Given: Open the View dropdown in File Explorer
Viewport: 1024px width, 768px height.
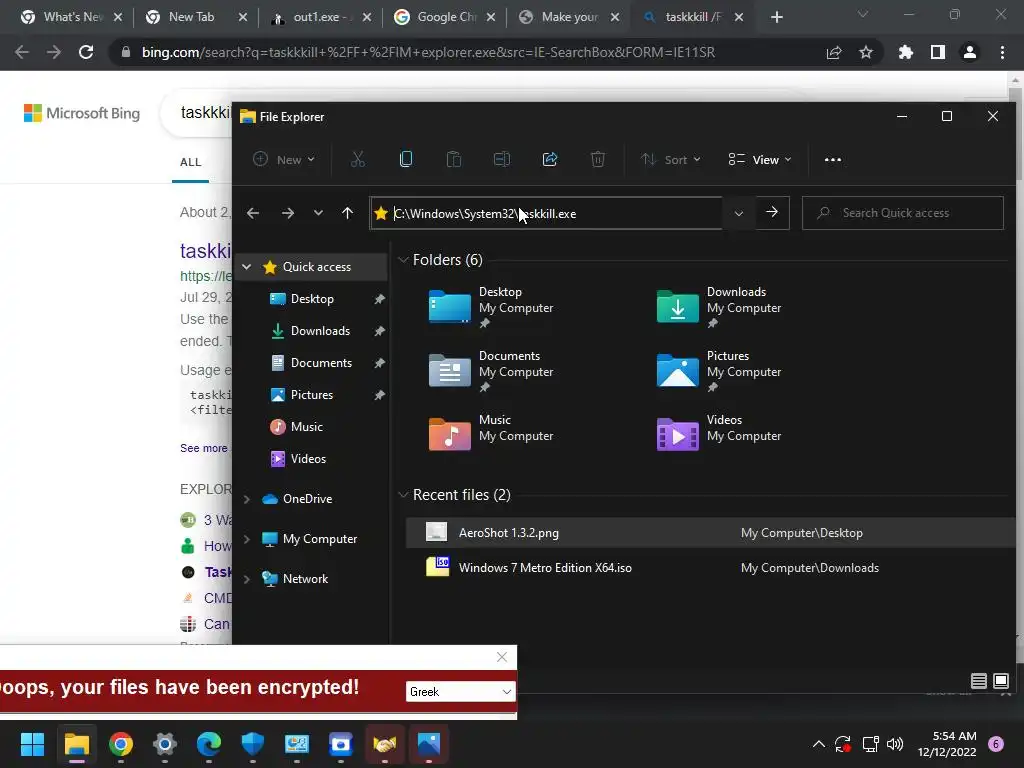Looking at the screenshot, I should click(760, 159).
